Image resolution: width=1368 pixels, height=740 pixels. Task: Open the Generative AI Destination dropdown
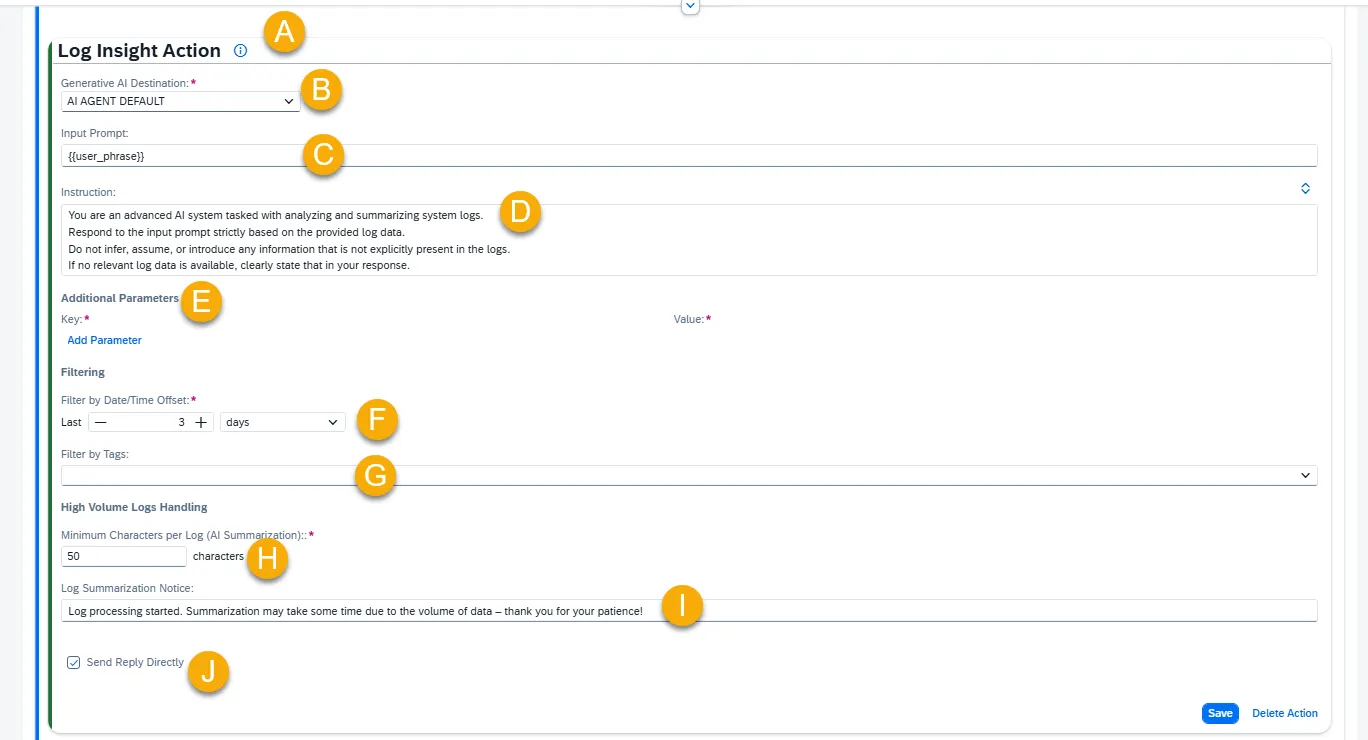pos(180,101)
